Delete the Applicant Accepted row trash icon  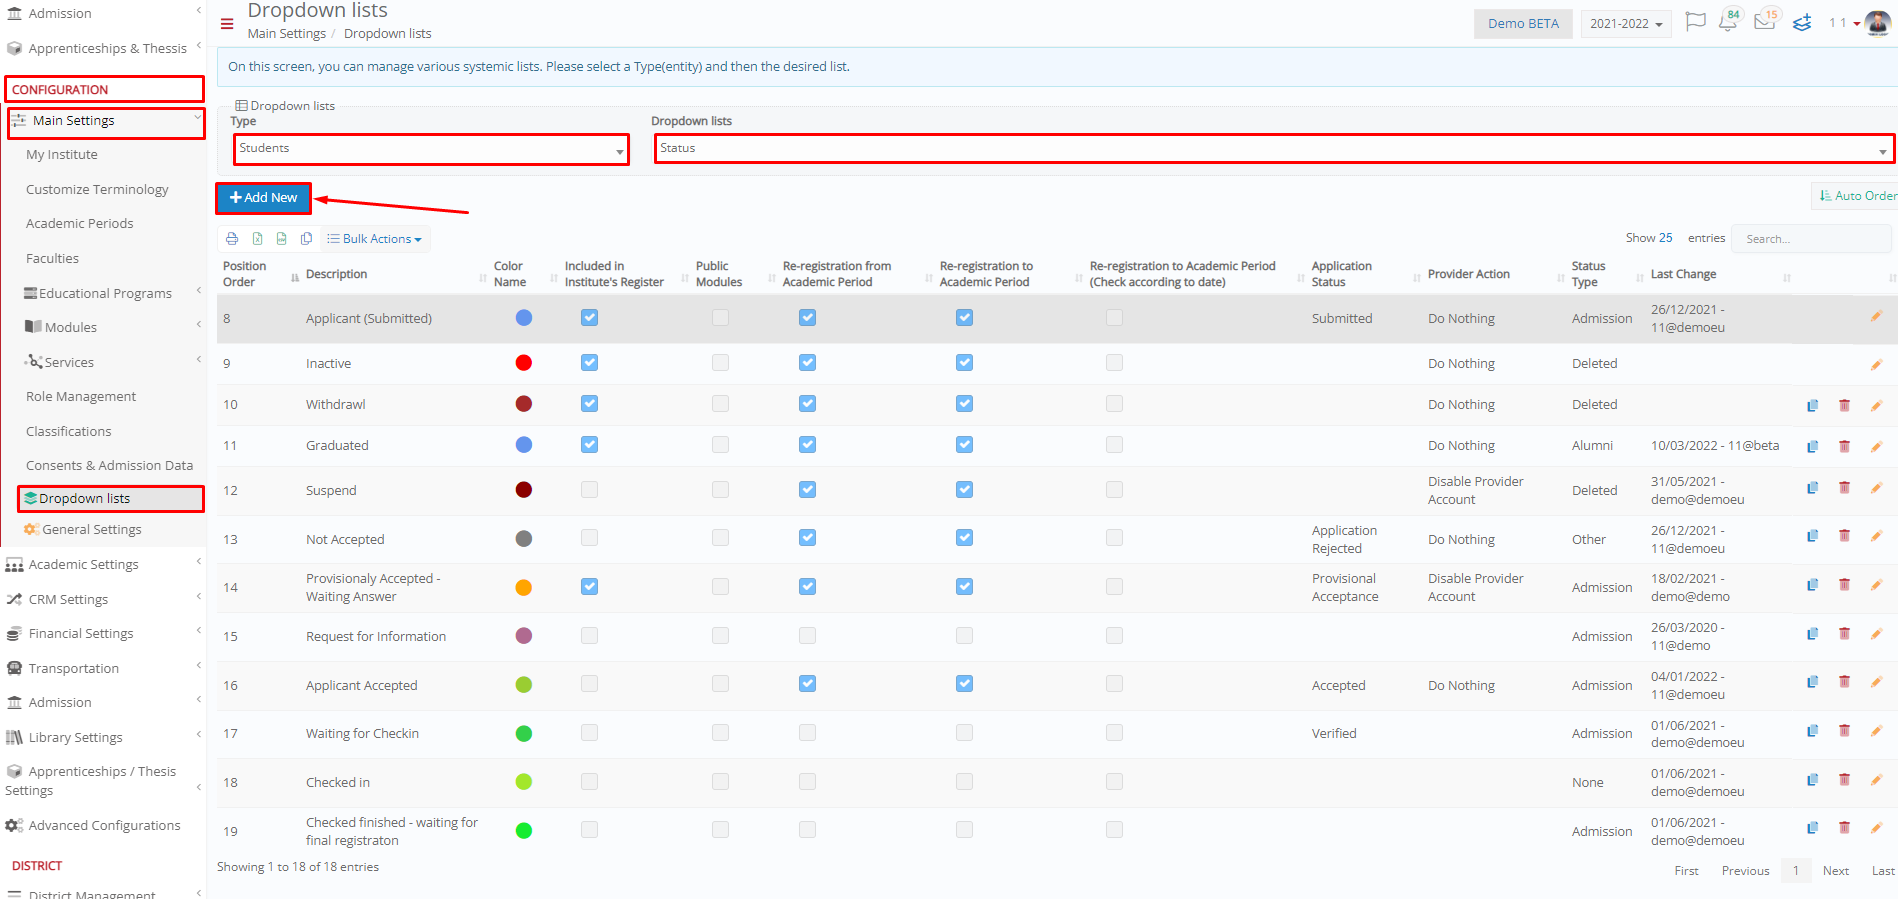click(1844, 682)
